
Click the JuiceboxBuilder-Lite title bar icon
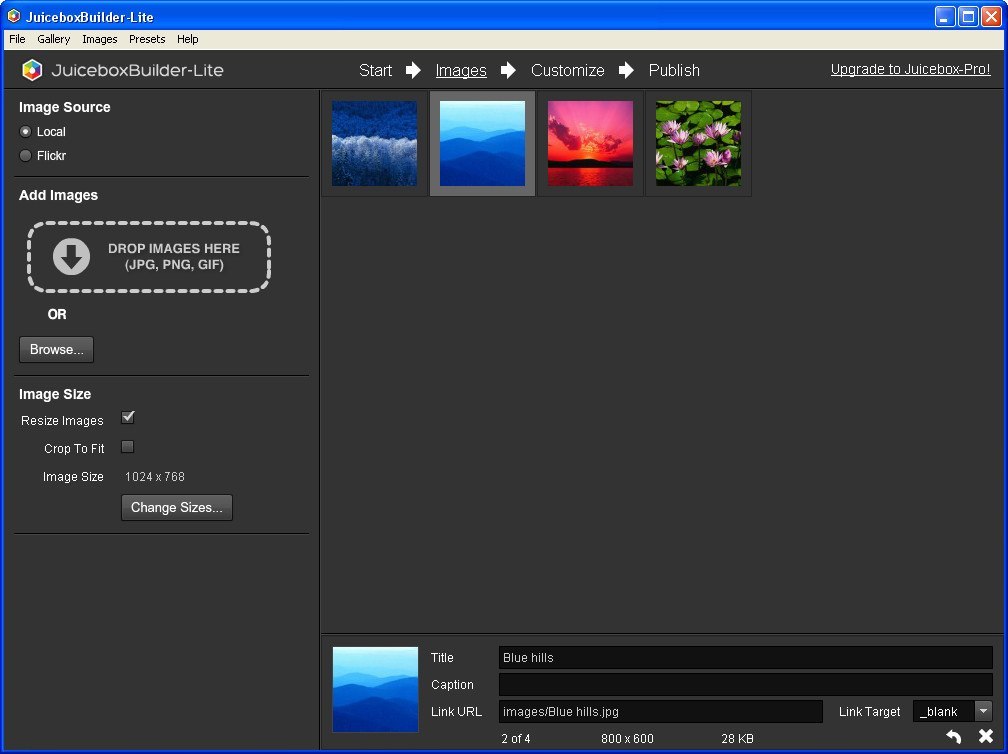[x=12, y=15]
